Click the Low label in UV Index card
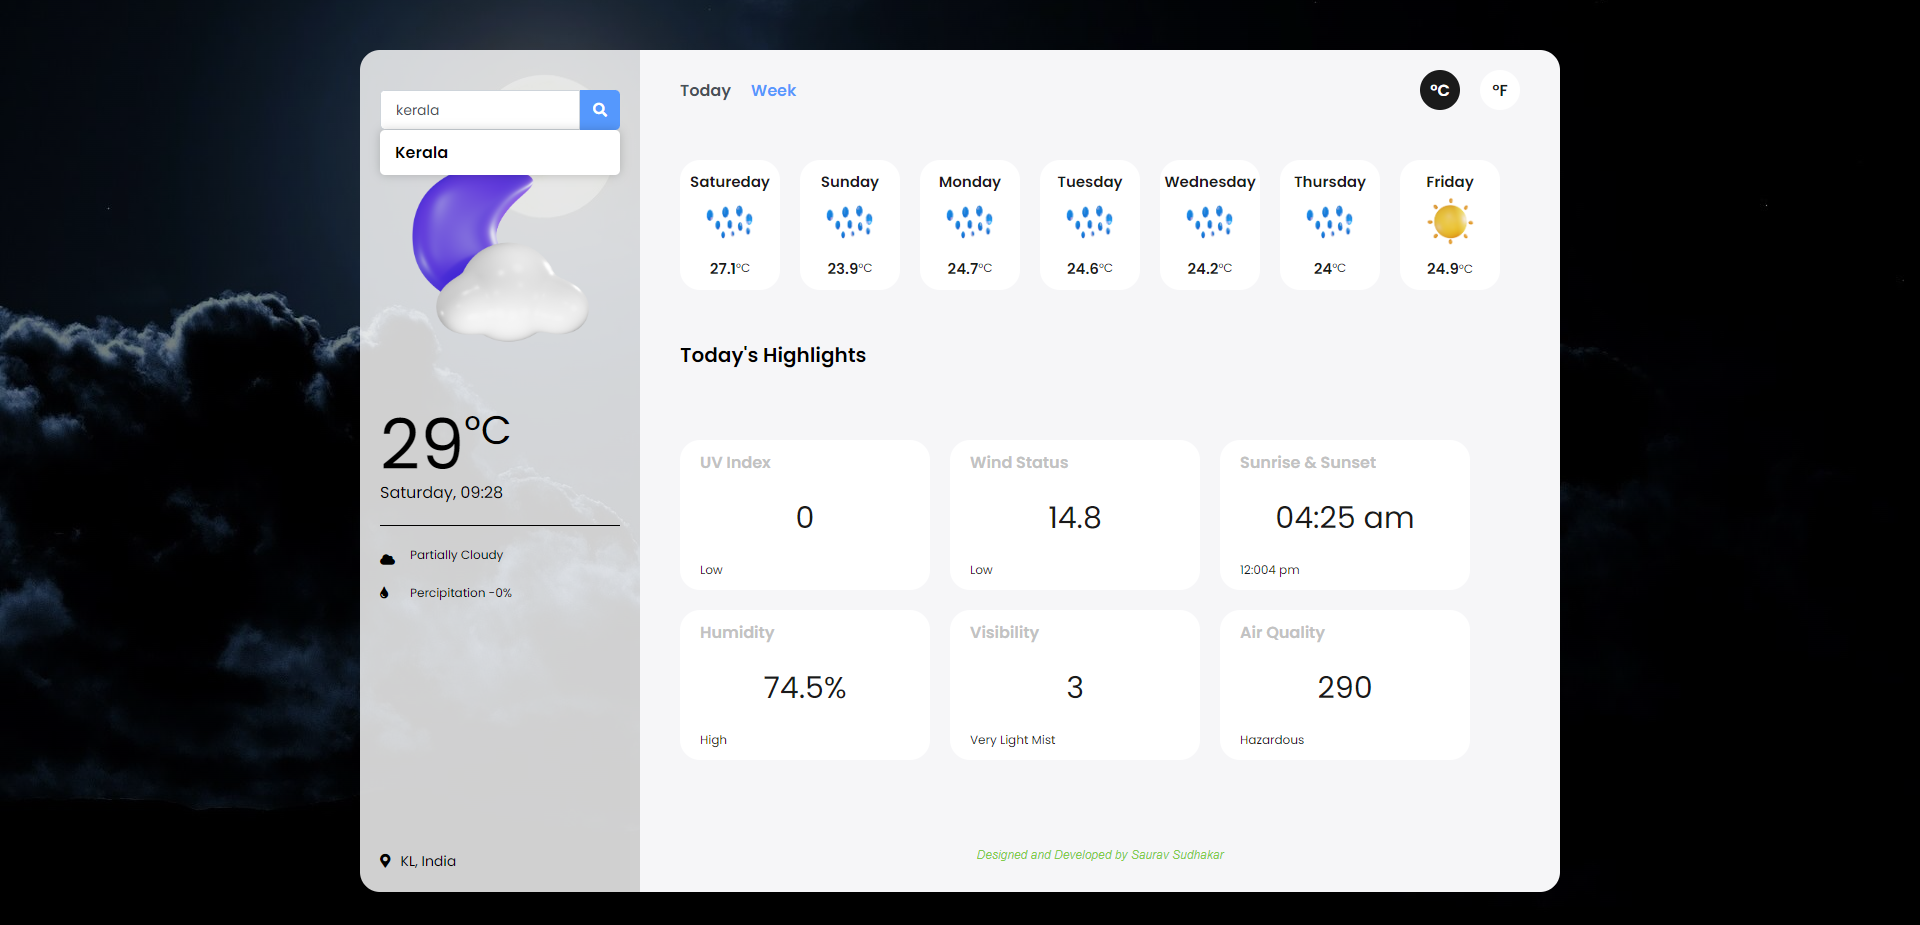The width and height of the screenshot is (1920, 925). click(711, 570)
